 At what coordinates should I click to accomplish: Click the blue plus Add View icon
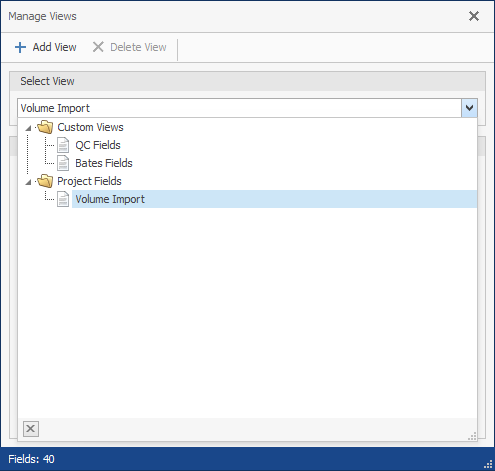click(x=20, y=47)
